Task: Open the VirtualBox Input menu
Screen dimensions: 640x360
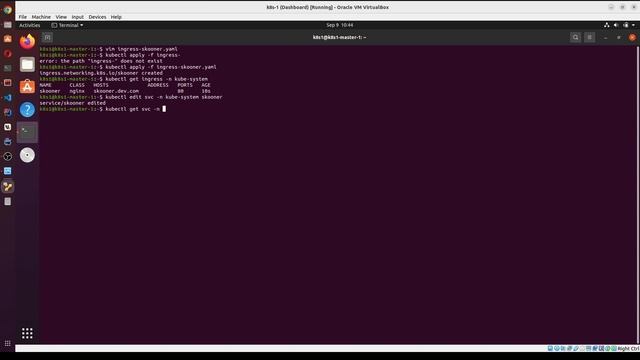Action: tap(78, 17)
